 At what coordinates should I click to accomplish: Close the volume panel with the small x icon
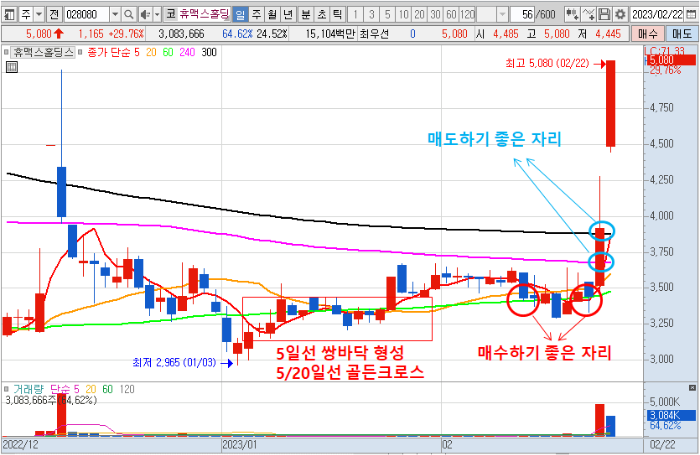coord(692,388)
